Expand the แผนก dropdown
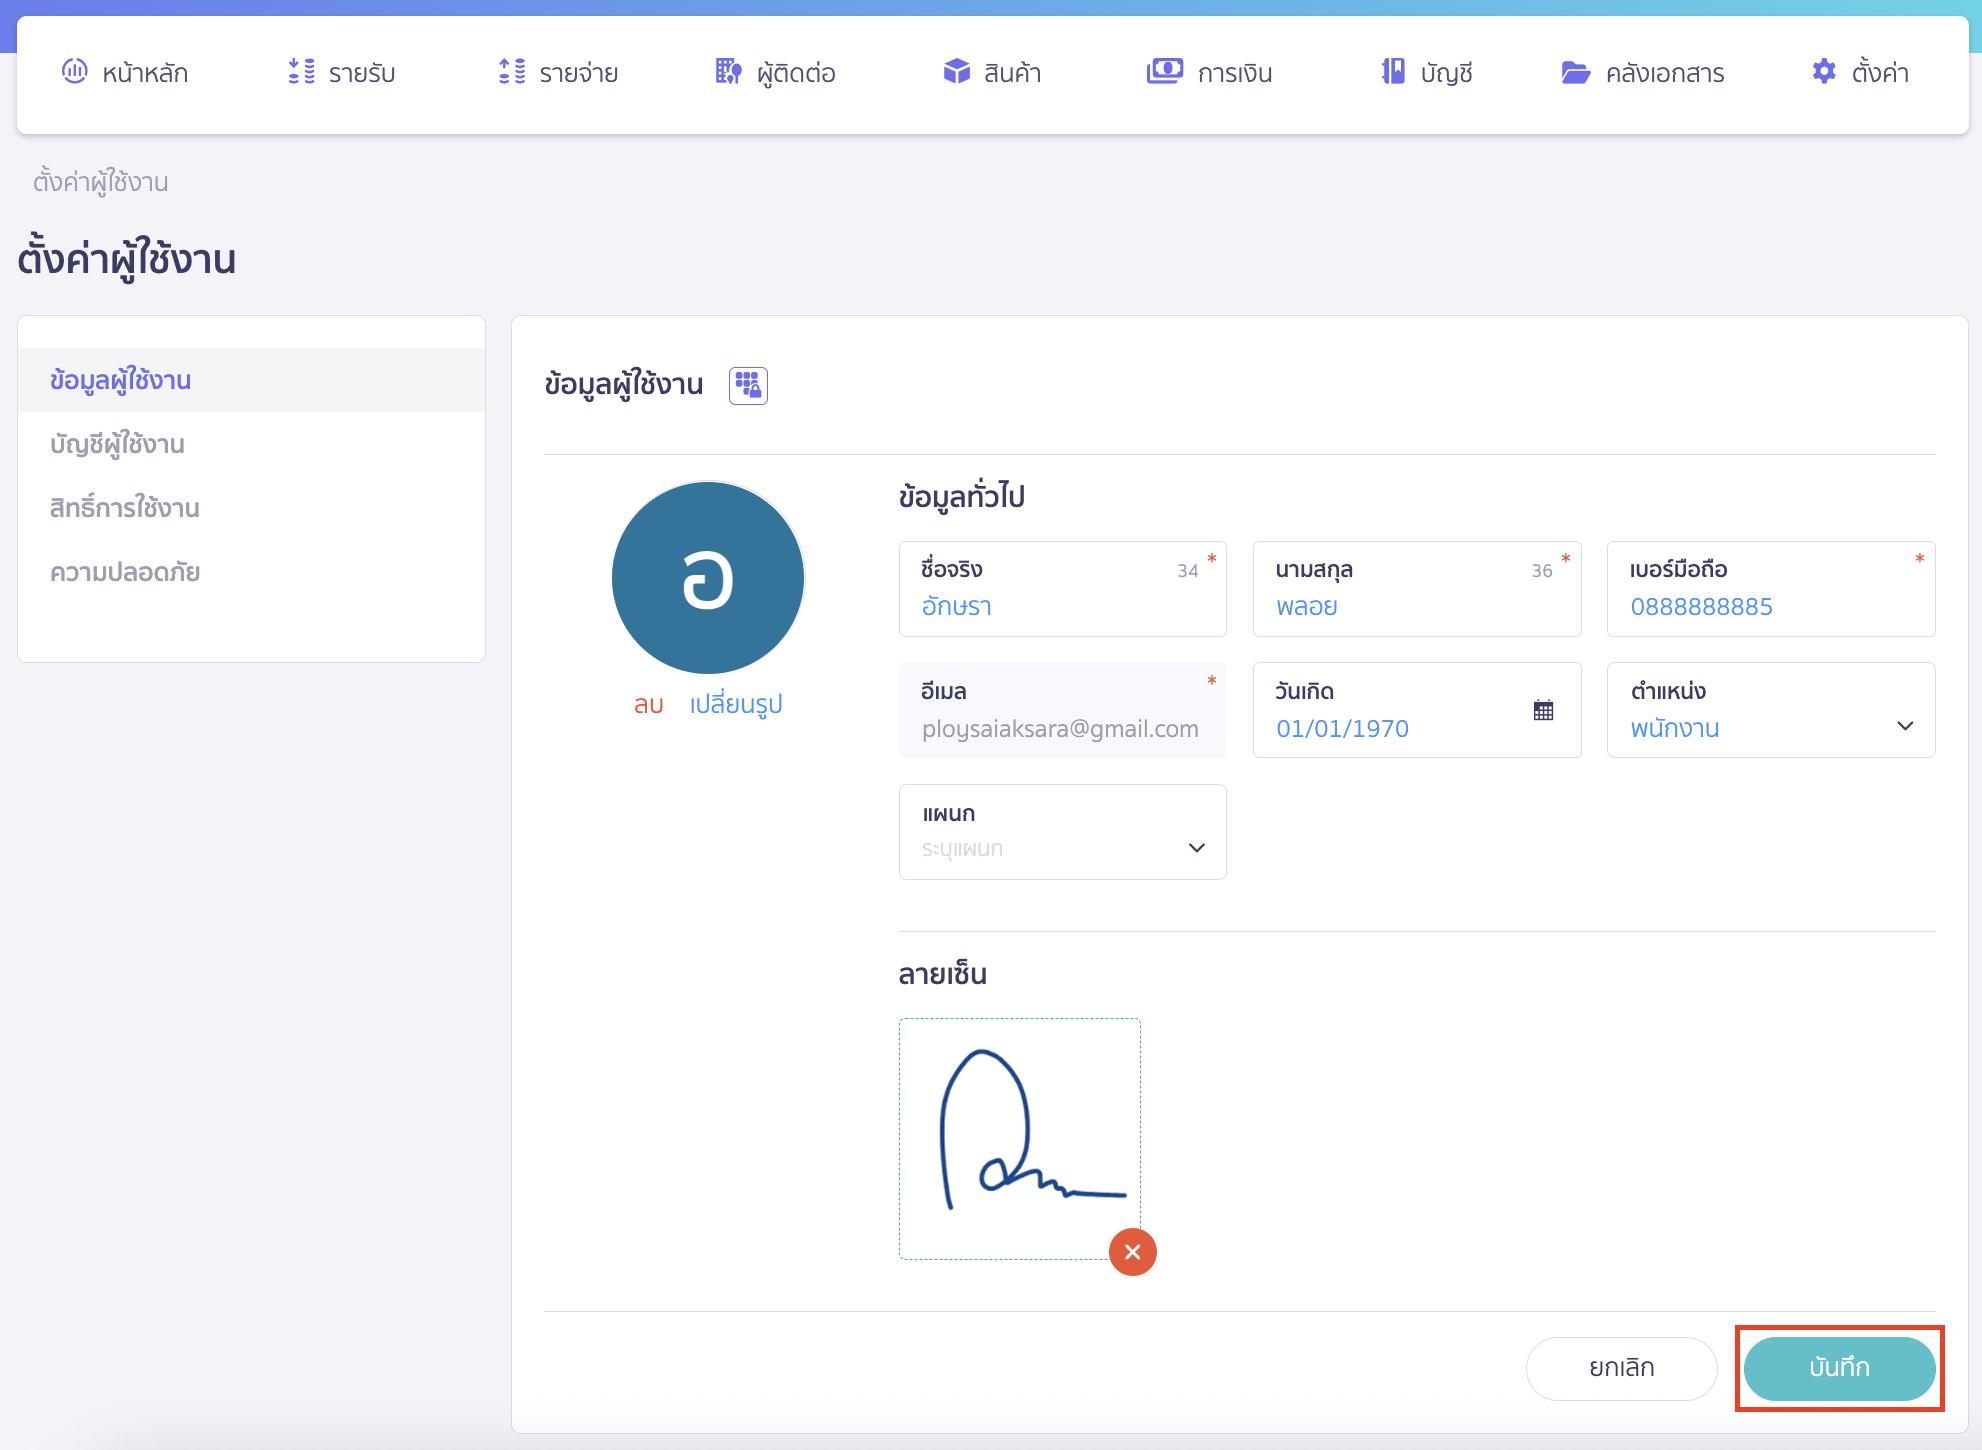The width and height of the screenshot is (1982, 1450). coord(1196,848)
